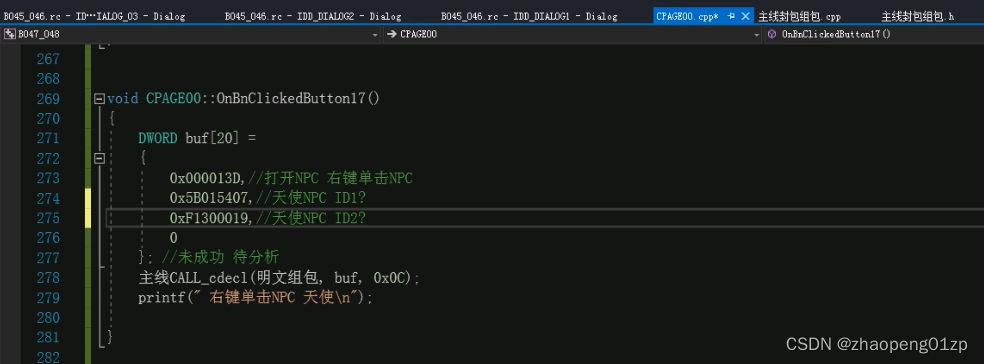984x364 pixels.
Task: Switch to the IDD_DIALOG2 dialog tab
Action: tap(313, 16)
